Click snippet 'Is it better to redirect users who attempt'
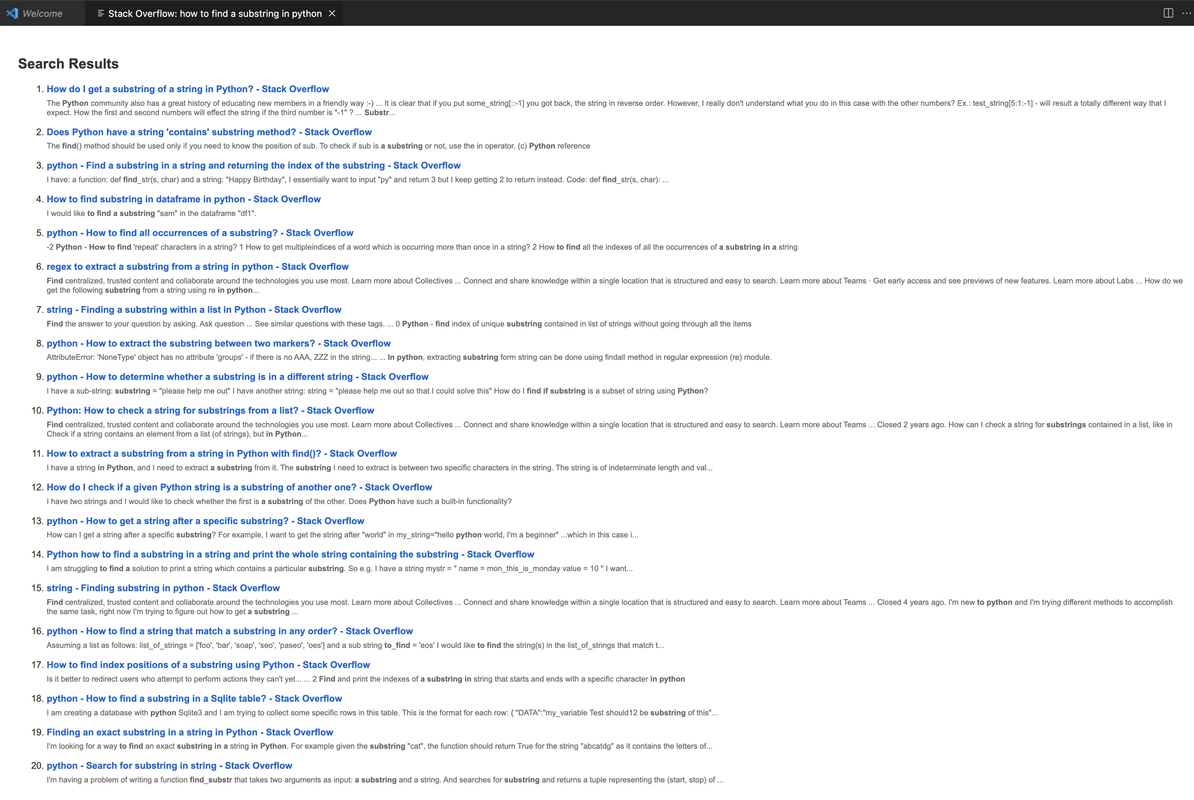 coord(366,679)
